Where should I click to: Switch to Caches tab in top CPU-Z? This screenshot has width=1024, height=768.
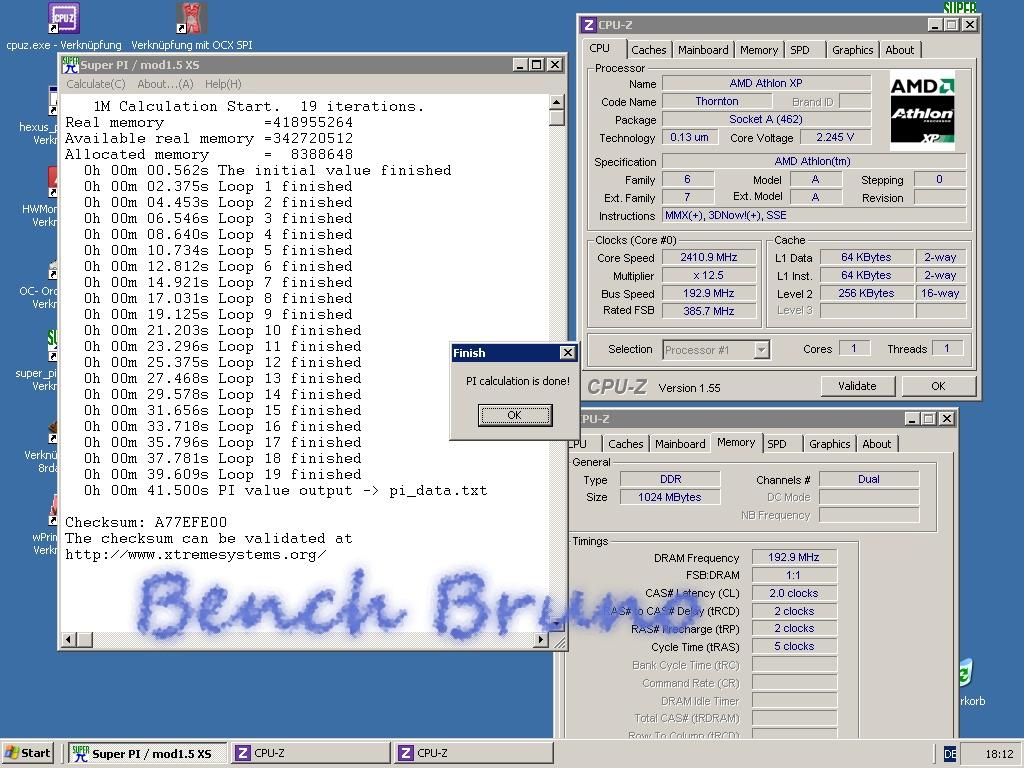(x=648, y=50)
